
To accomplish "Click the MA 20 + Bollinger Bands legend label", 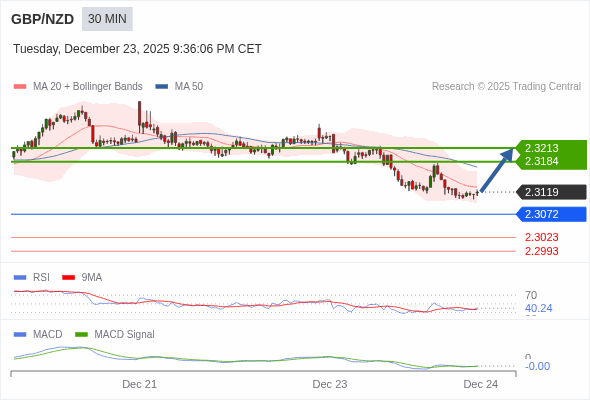I will [88, 87].
